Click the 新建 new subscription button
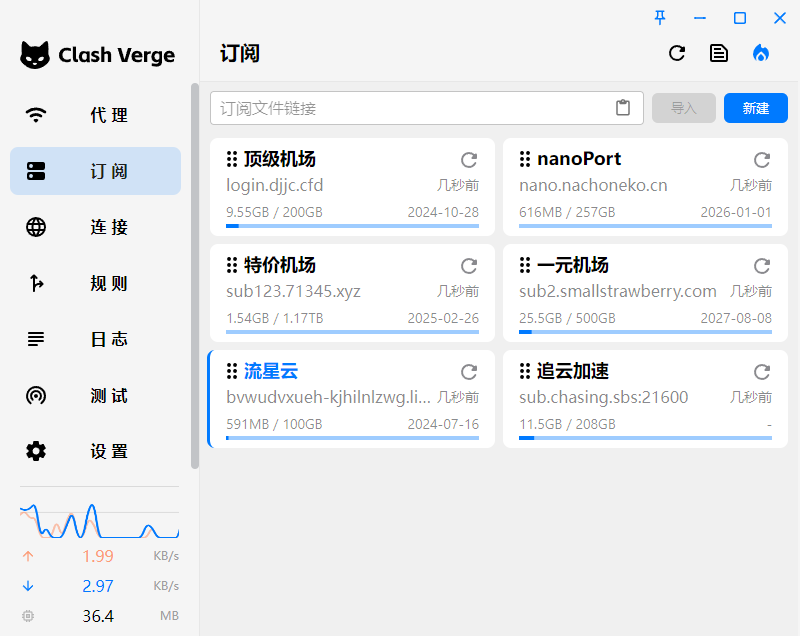This screenshot has width=800, height=636. [x=756, y=108]
